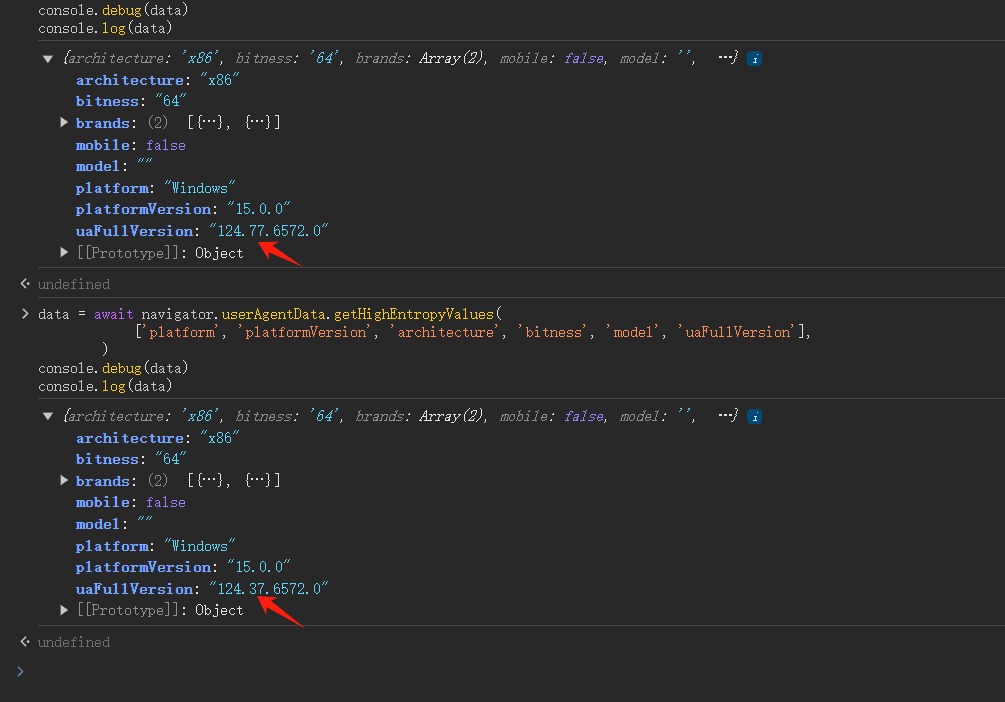Click platformVersion "15.0.0" in second object
Image resolution: width=1005 pixels, height=702 pixels.
click(258, 567)
